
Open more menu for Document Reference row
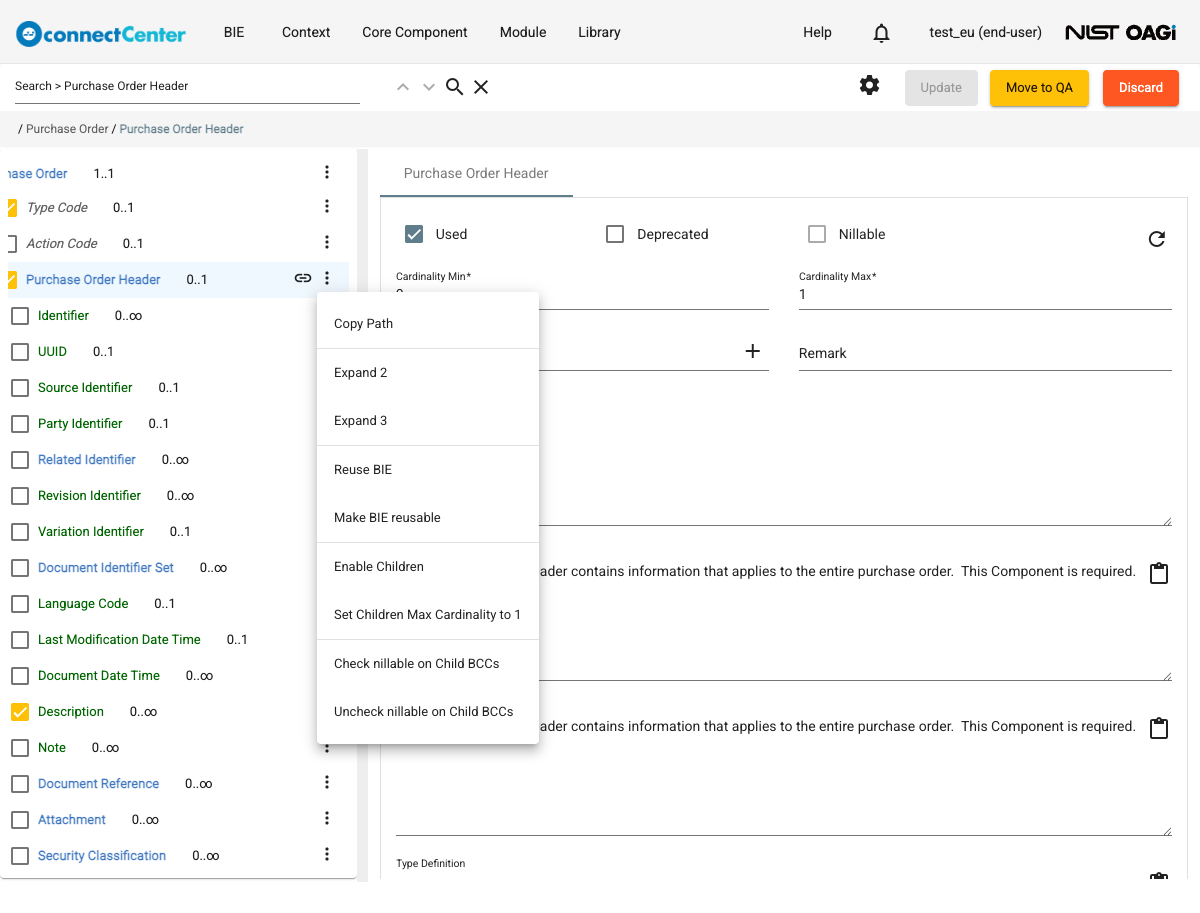[327, 782]
